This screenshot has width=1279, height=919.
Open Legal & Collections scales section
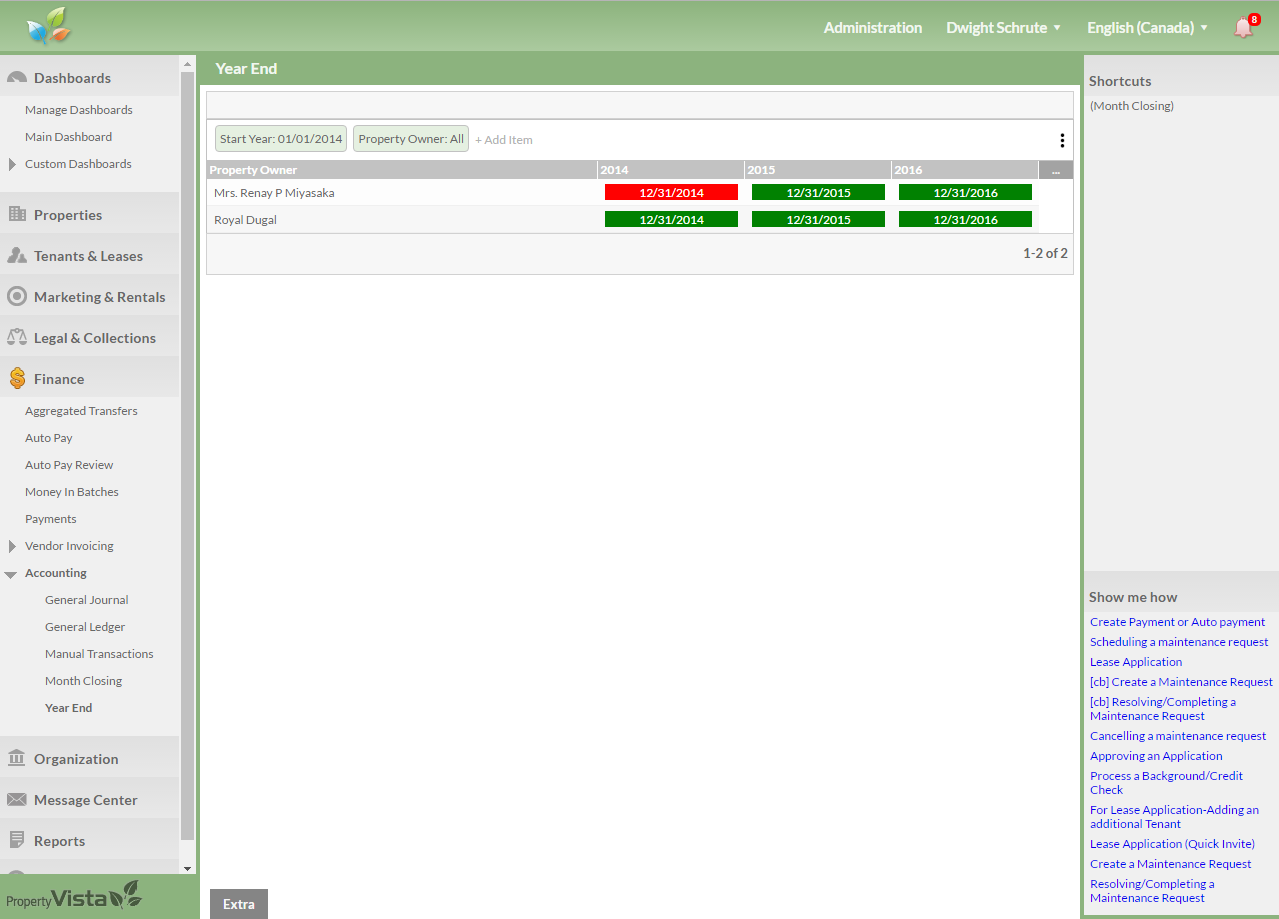[x=94, y=338]
